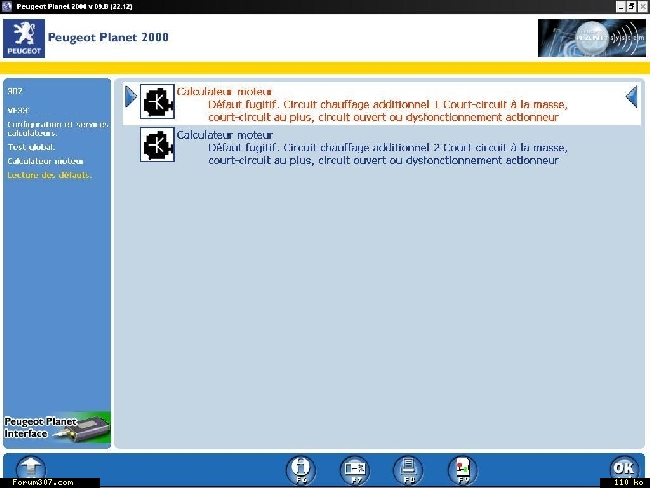Click the left blue arrow beside first fault
650x488 pixels.
(131, 96)
